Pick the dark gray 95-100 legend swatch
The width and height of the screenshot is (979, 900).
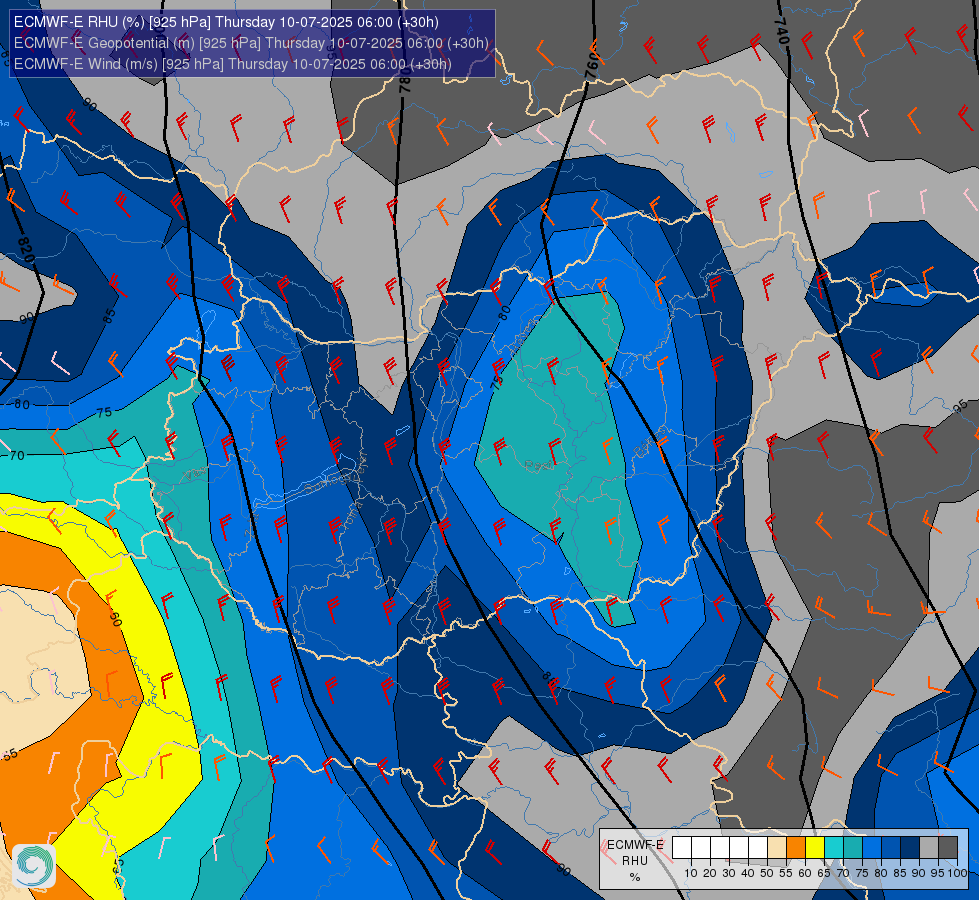[x=948, y=847]
